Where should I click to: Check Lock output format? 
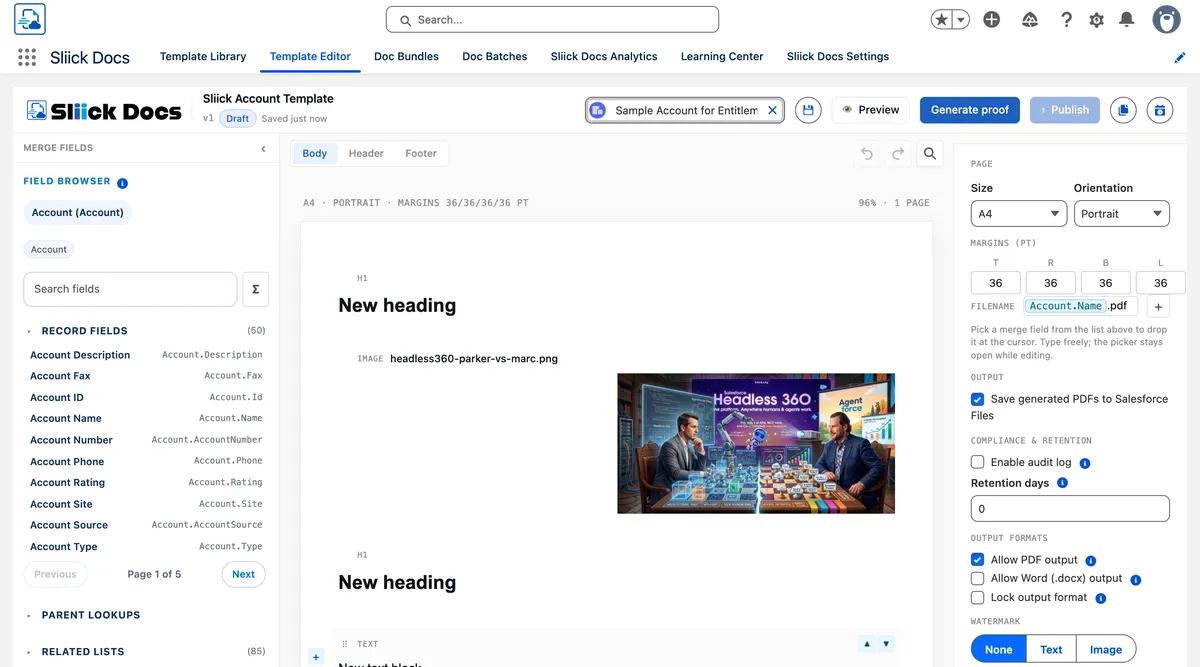coord(978,597)
